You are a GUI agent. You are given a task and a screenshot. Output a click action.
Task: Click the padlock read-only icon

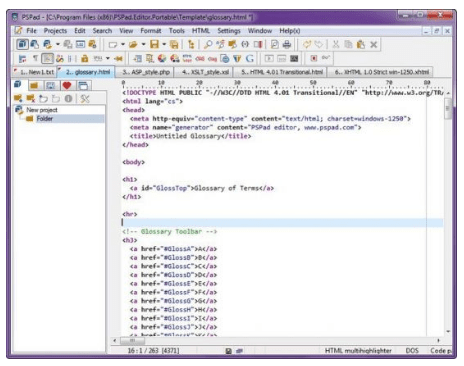[x=85, y=59]
